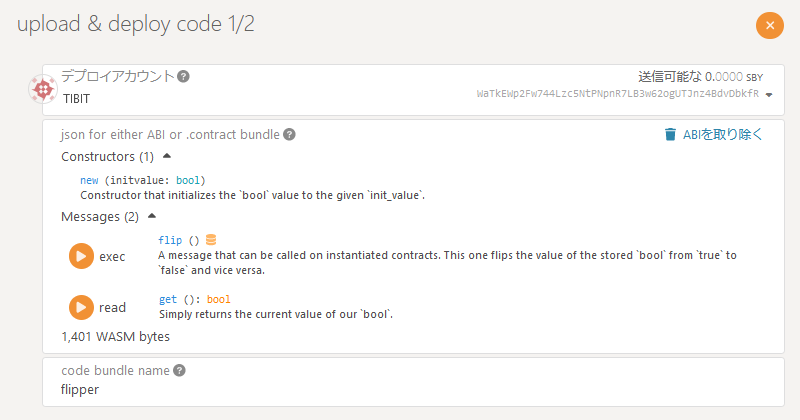Open help for デプロイアカウント label

[x=184, y=76]
